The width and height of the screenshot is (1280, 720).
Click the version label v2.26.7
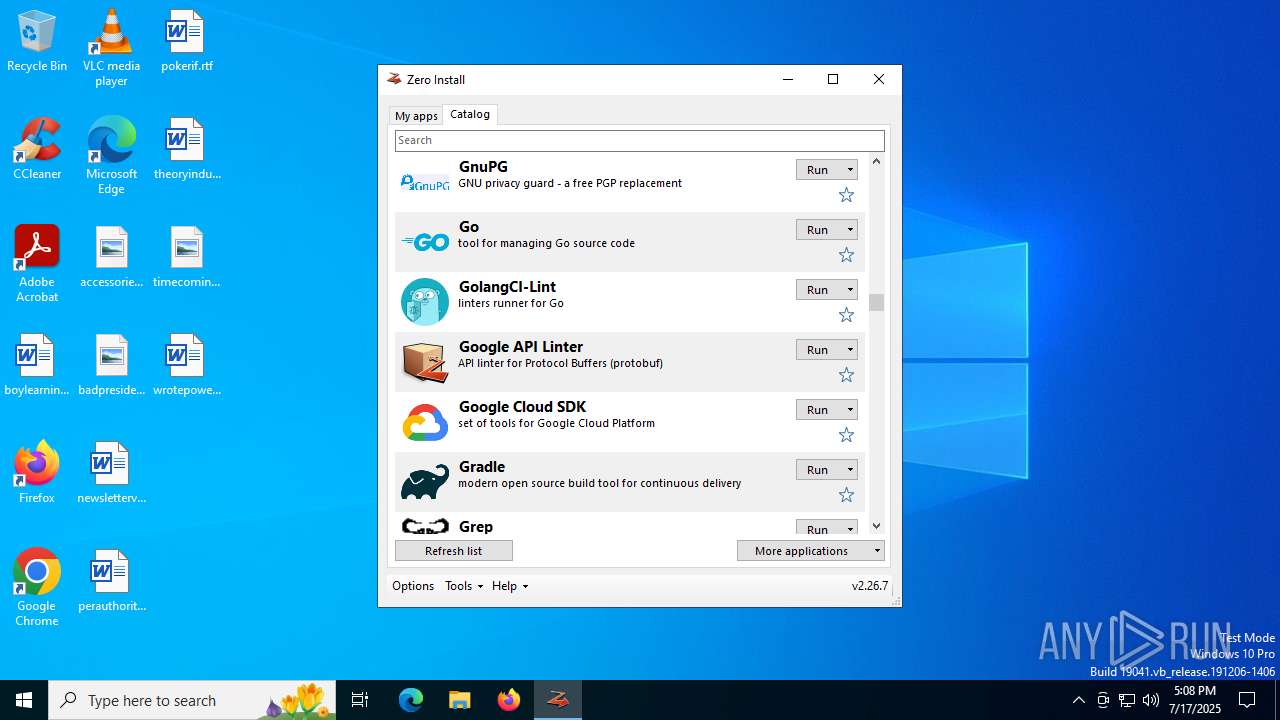[x=869, y=586]
